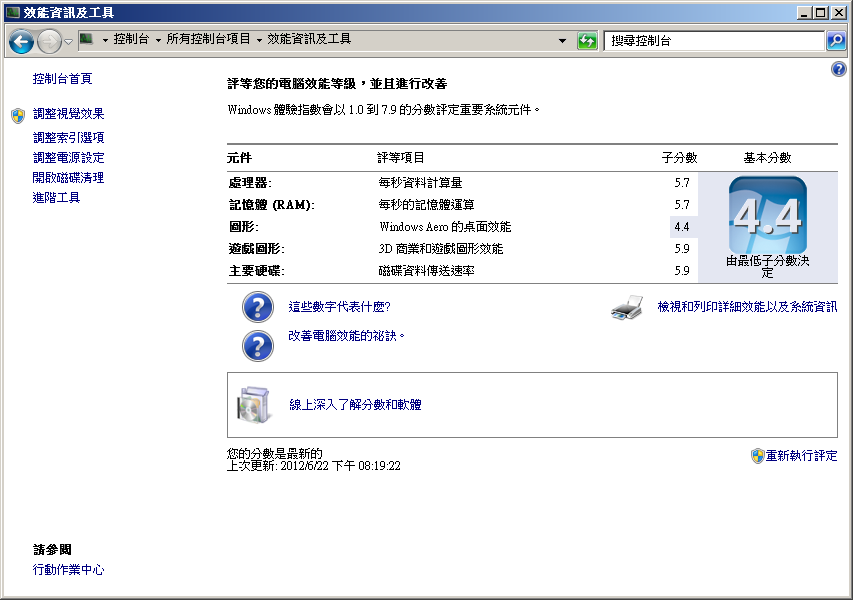Screen dimensions: 853x600
Task: Open 檢視和列印詳細效能以及系統資訊 link
Action: pos(747,307)
